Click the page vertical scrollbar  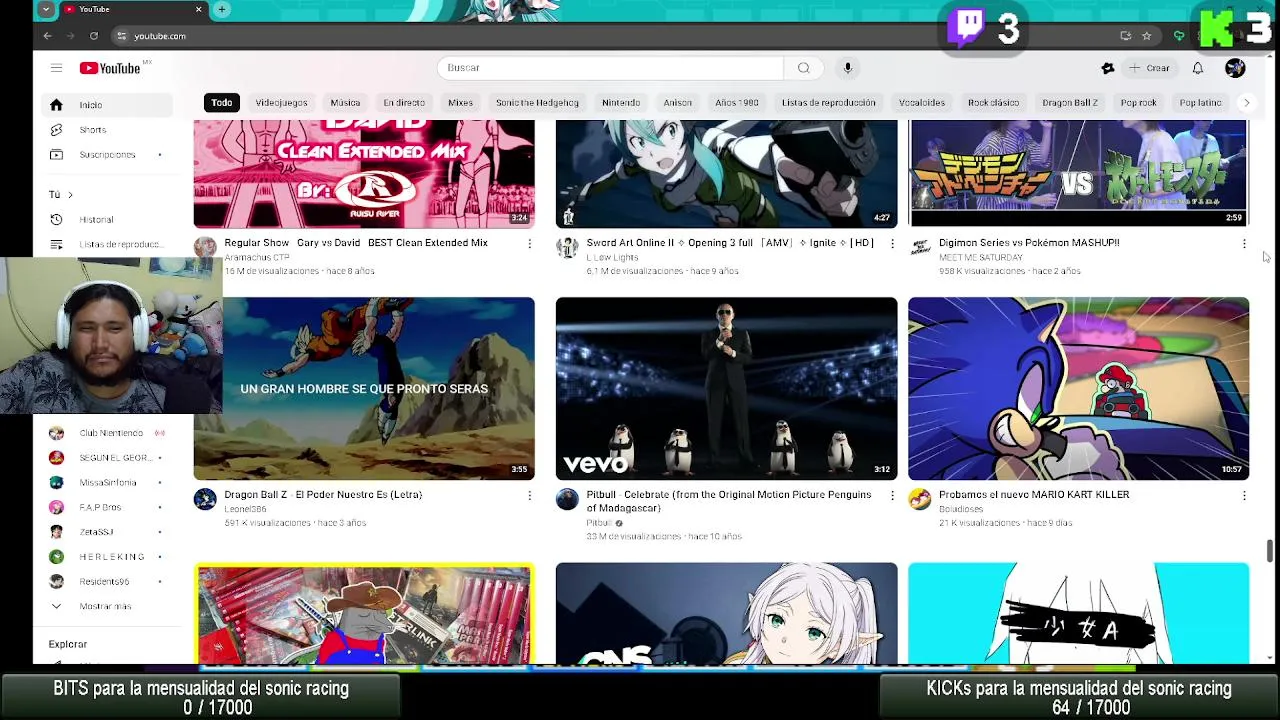click(1270, 550)
